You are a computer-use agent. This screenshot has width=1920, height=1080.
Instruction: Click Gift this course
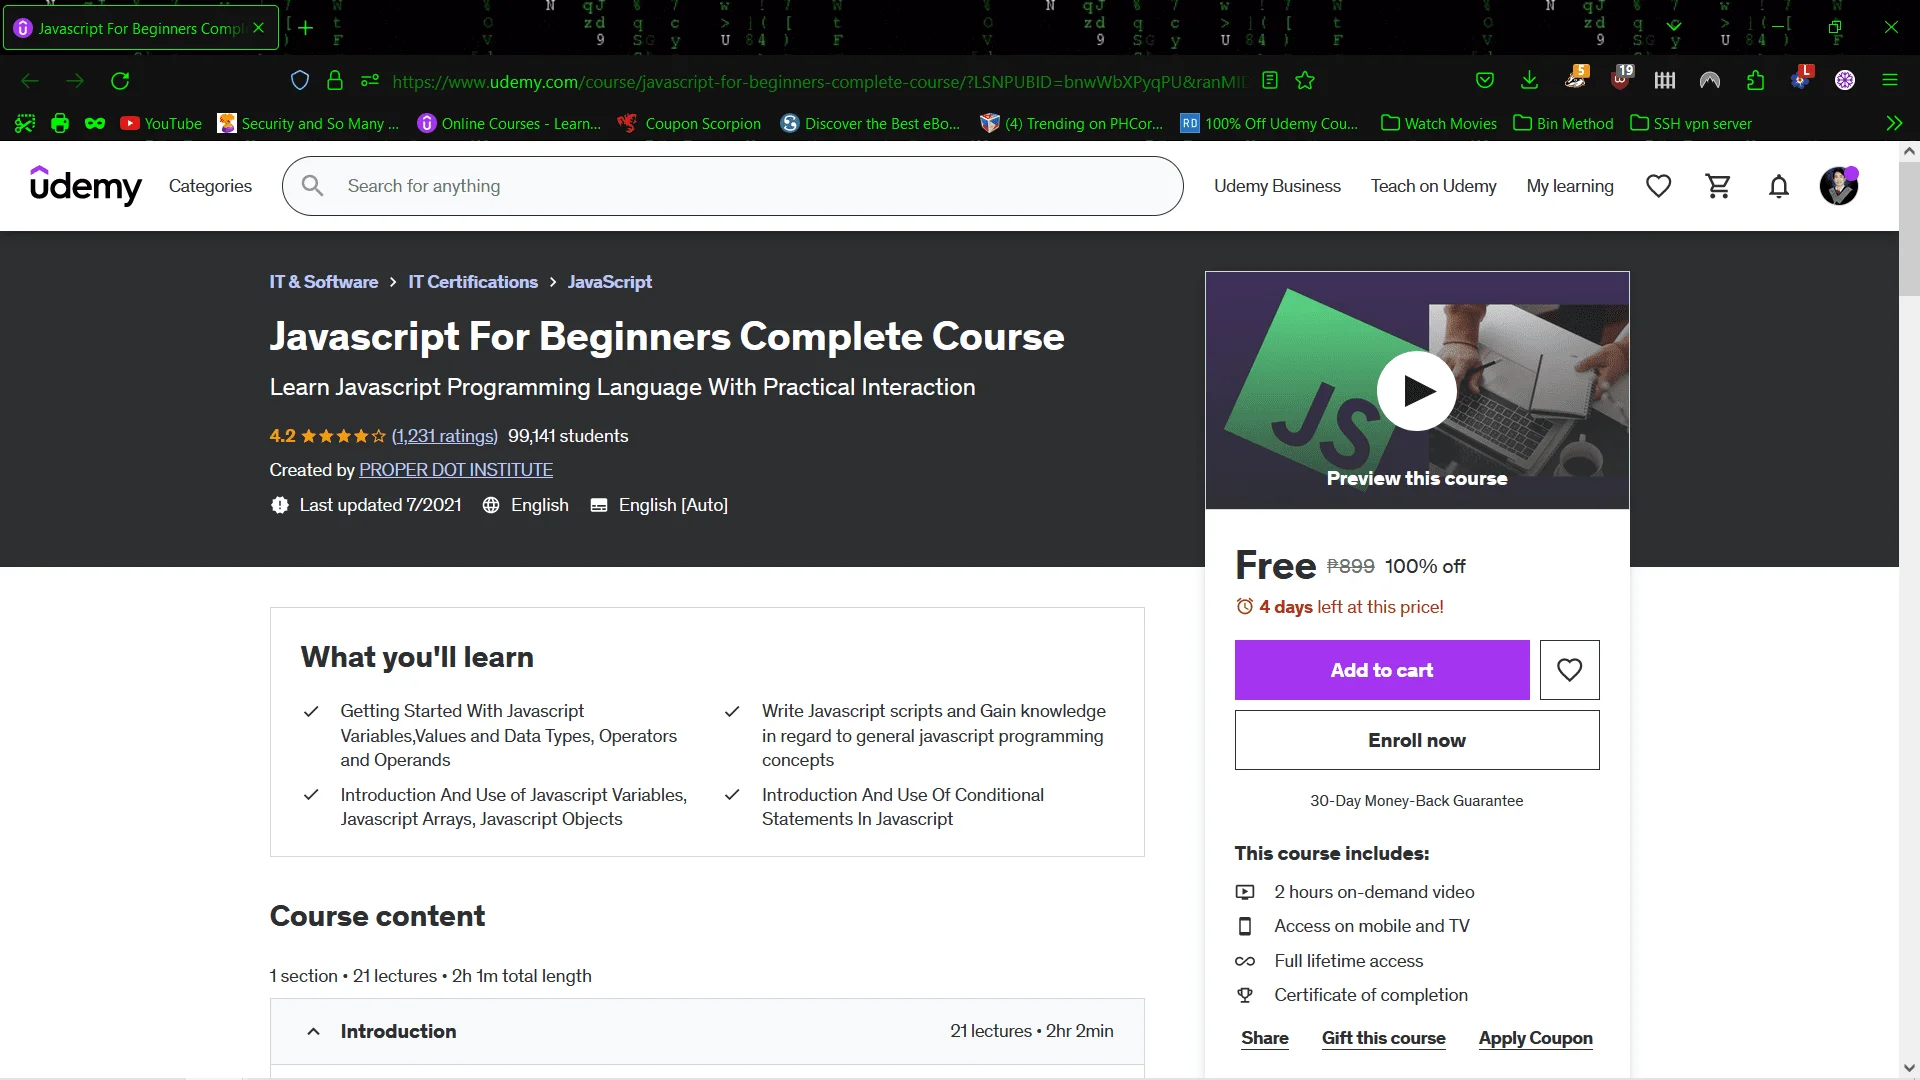[x=1383, y=1038]
